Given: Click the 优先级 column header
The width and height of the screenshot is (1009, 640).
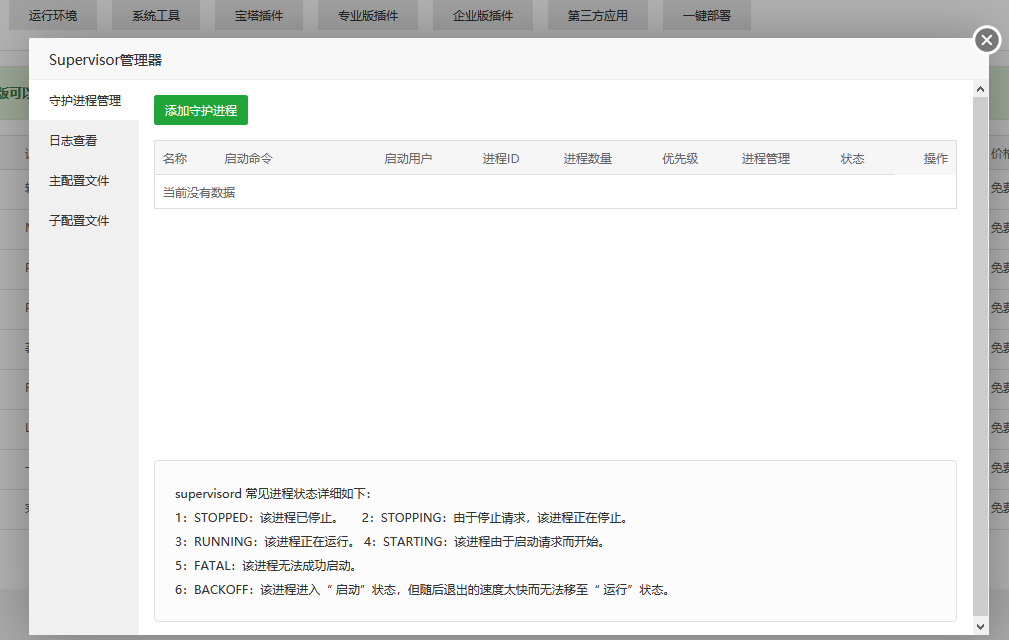Looking at the screenshot, I should click(680, 158).
